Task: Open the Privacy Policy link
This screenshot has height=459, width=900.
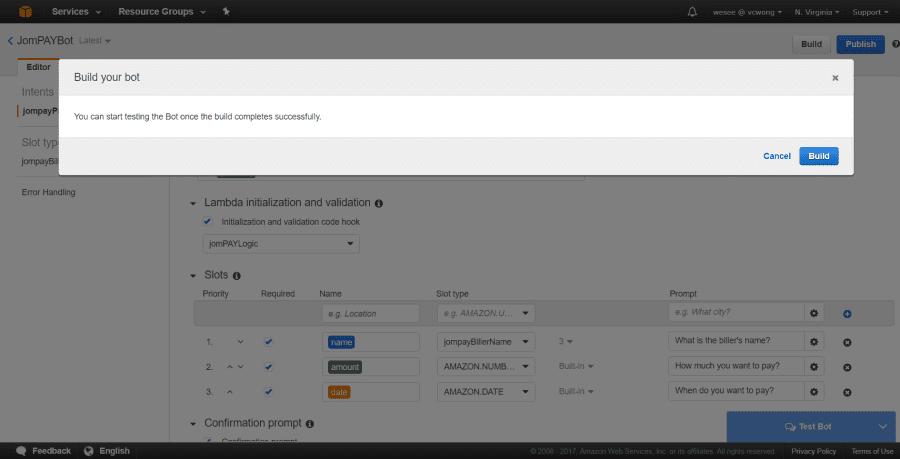Action: coord(813,452)
